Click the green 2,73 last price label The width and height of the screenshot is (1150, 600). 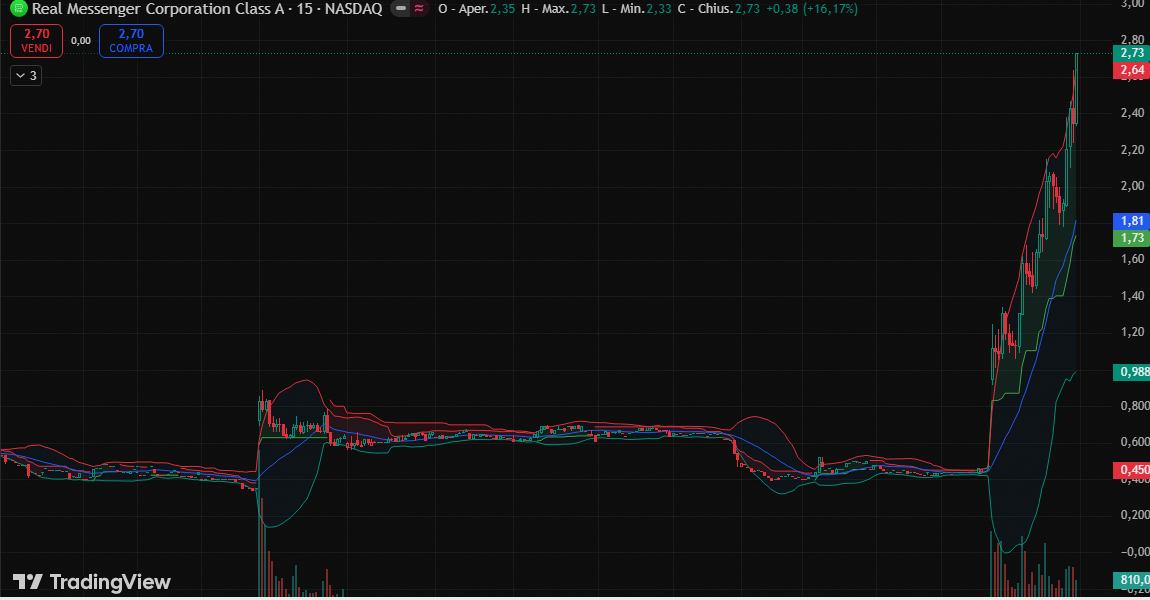click(x=1131, y=53)
